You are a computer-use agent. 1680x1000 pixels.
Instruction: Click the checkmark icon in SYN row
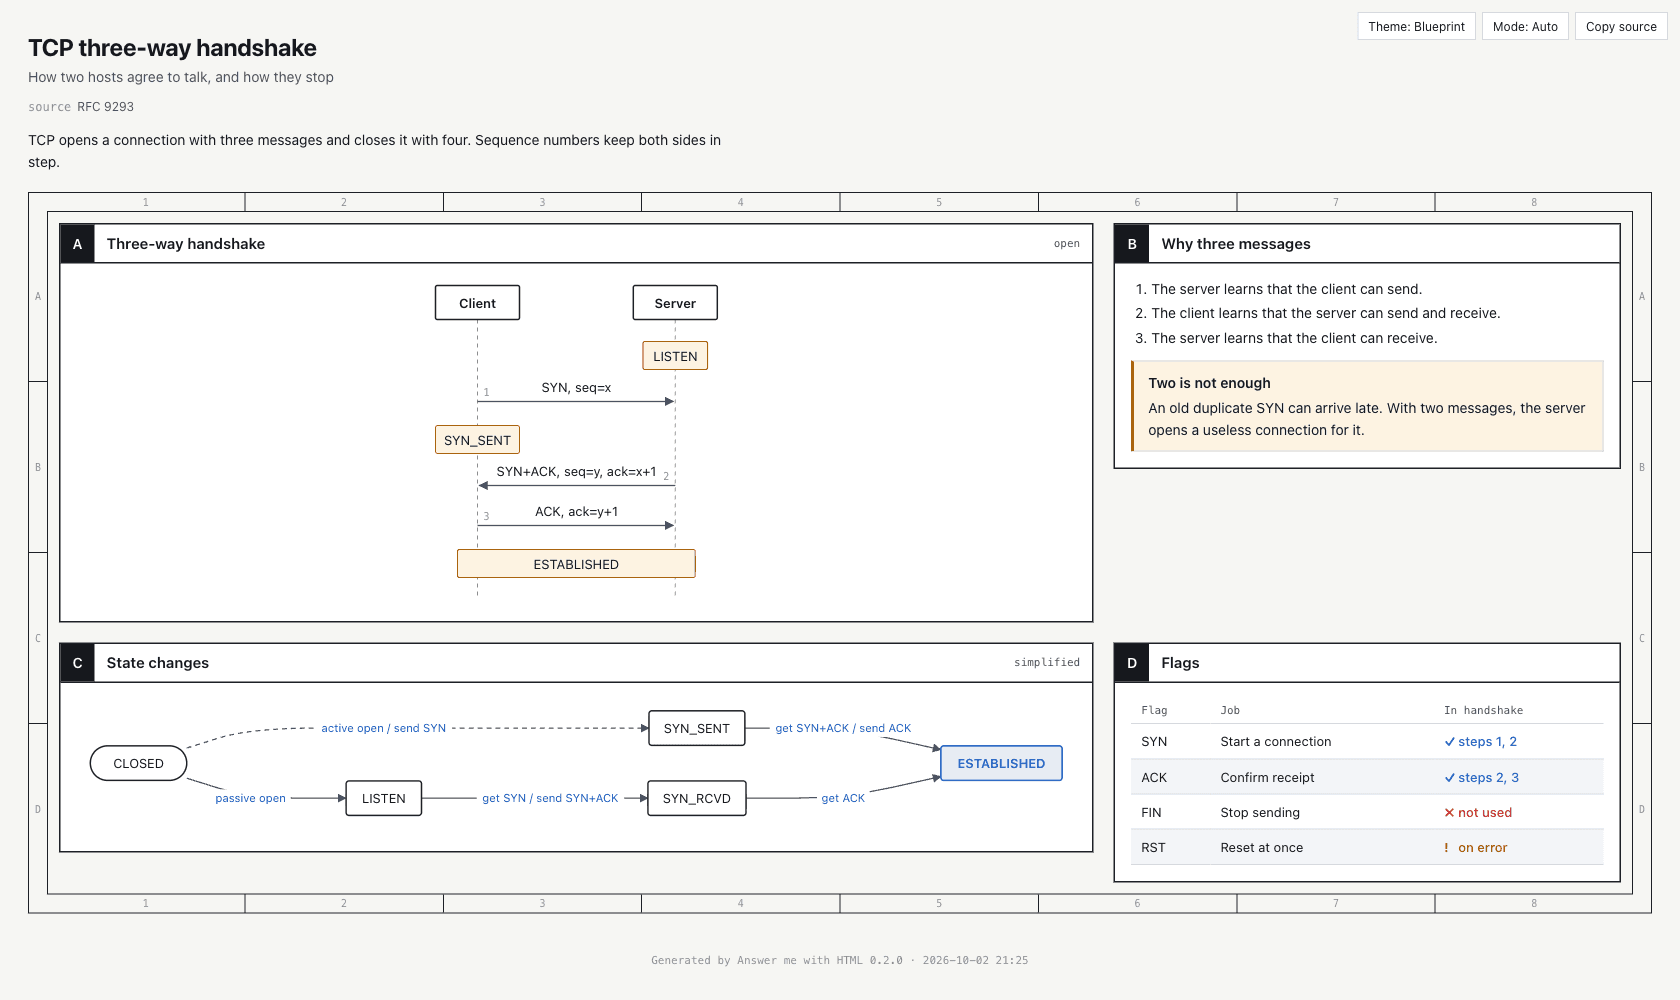(1449, 742)
